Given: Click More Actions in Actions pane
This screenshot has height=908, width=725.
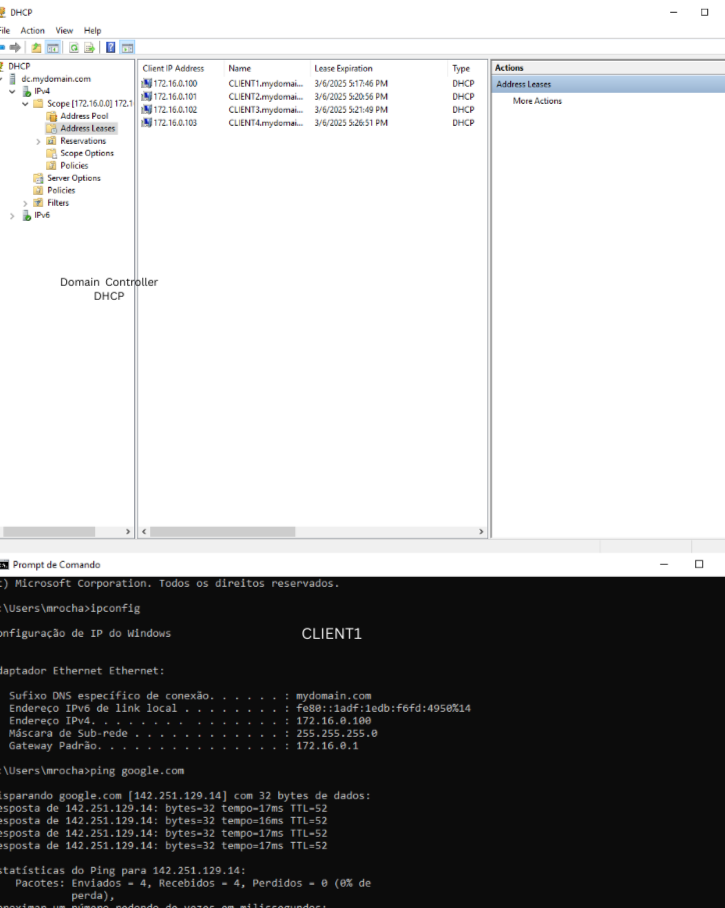Looking at the screenshot, I should coord(537,101).
